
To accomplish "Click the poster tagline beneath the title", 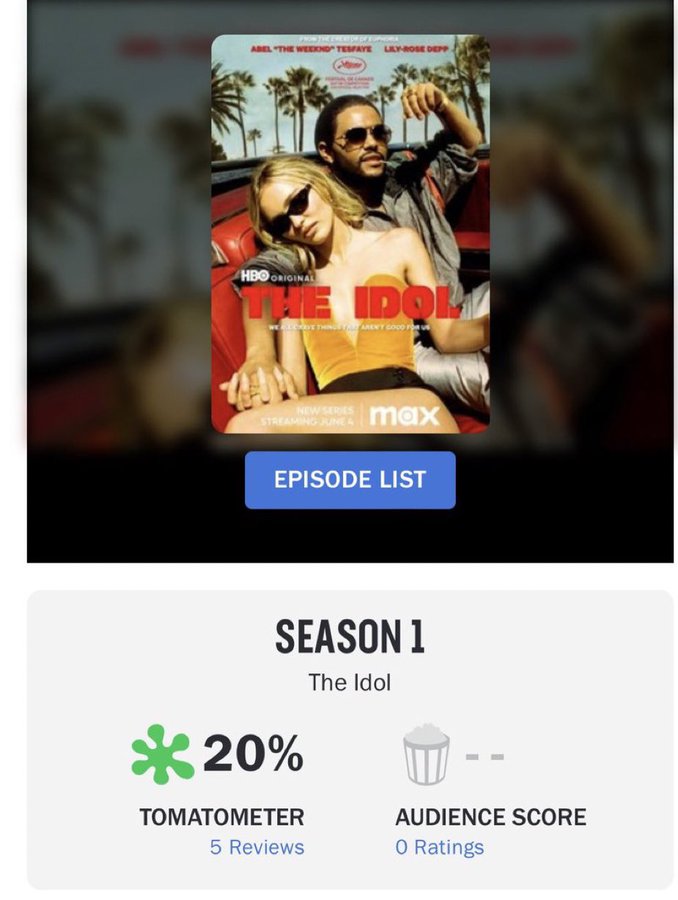I will pos(350,327).
